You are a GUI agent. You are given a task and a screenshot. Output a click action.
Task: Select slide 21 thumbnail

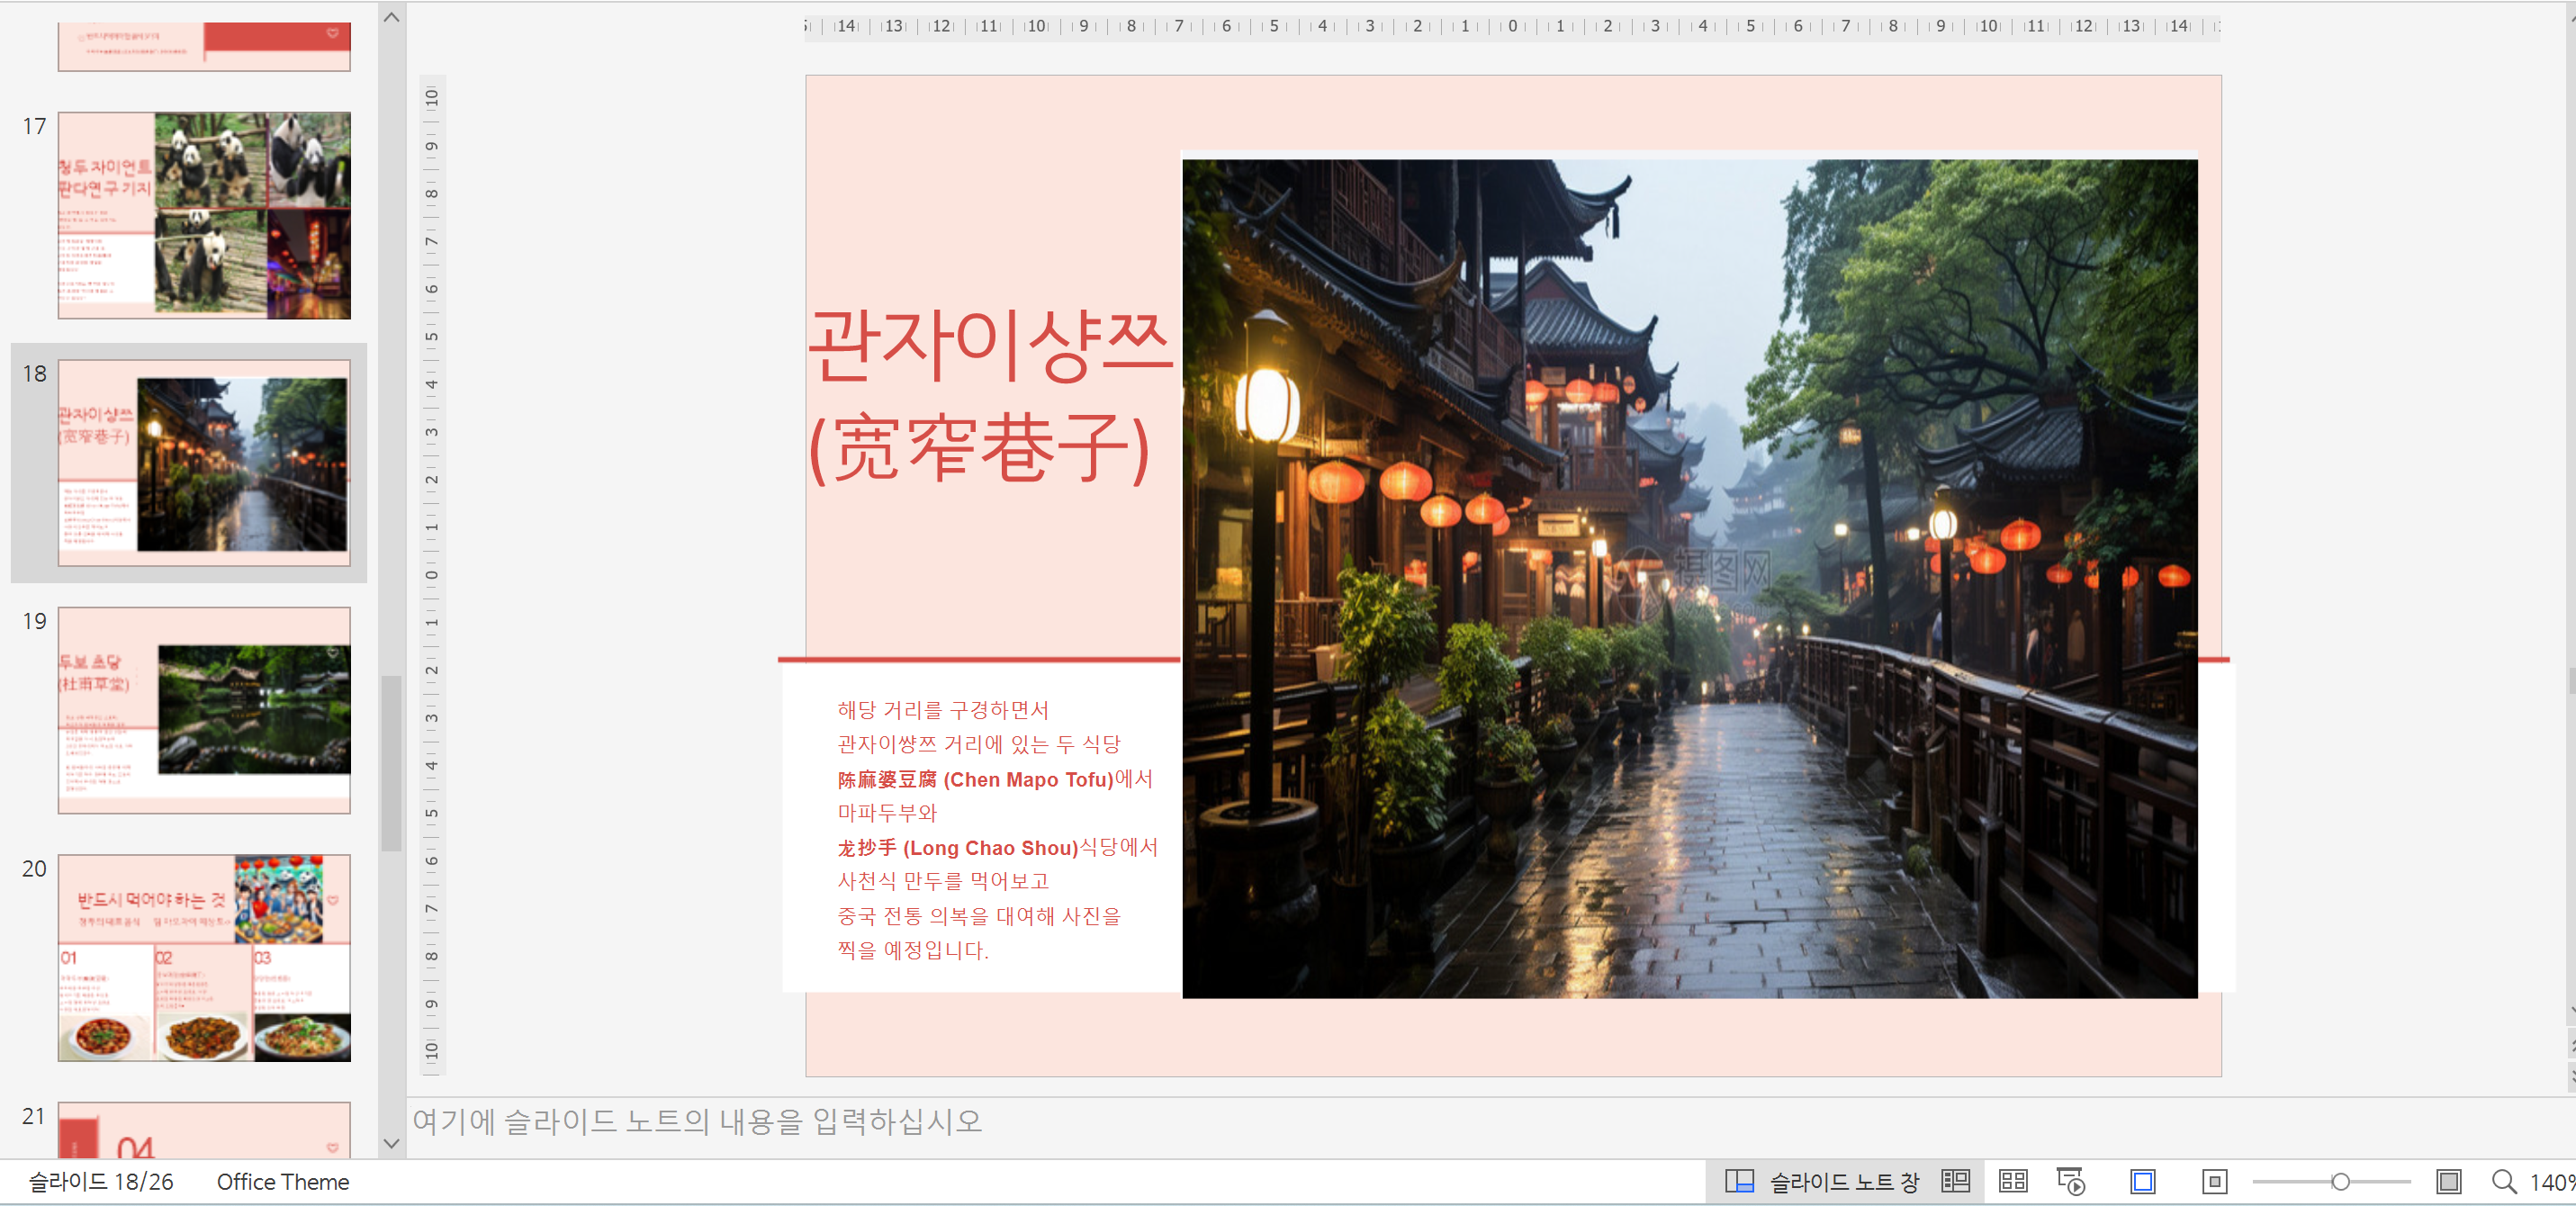click(x=204, y=1130)
